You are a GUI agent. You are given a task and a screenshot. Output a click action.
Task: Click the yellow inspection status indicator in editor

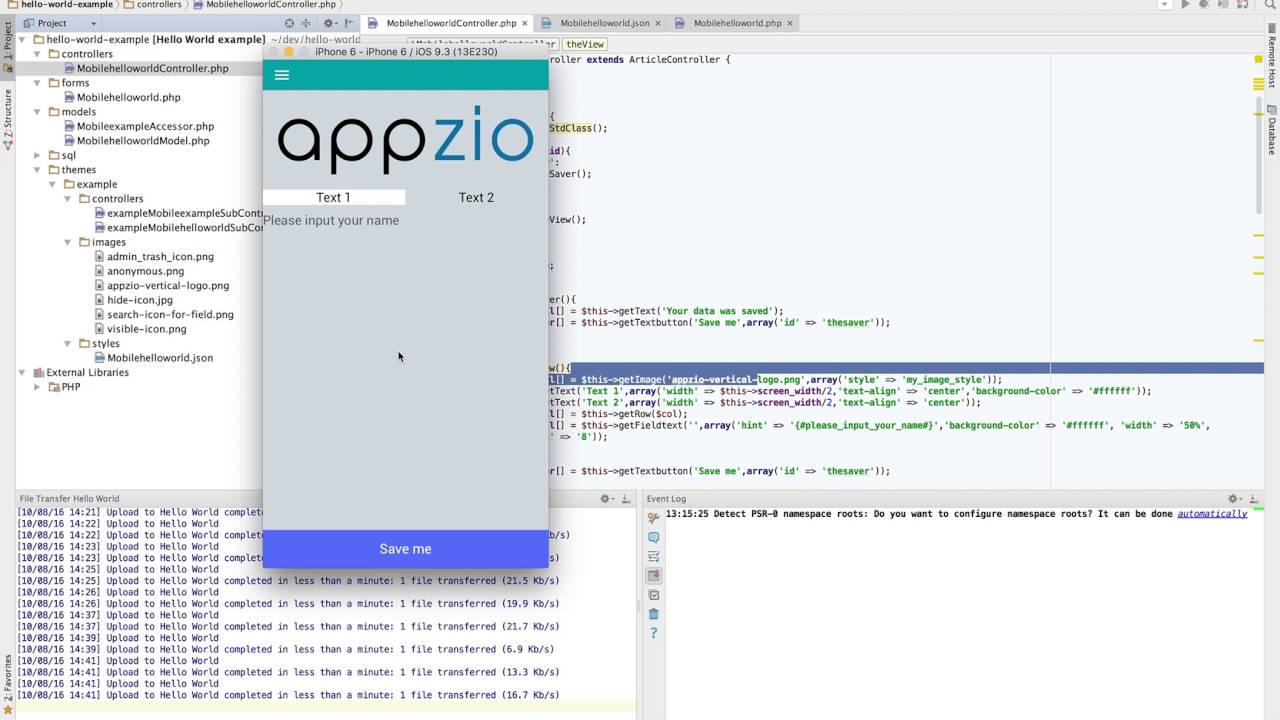tap(1259, 60)
